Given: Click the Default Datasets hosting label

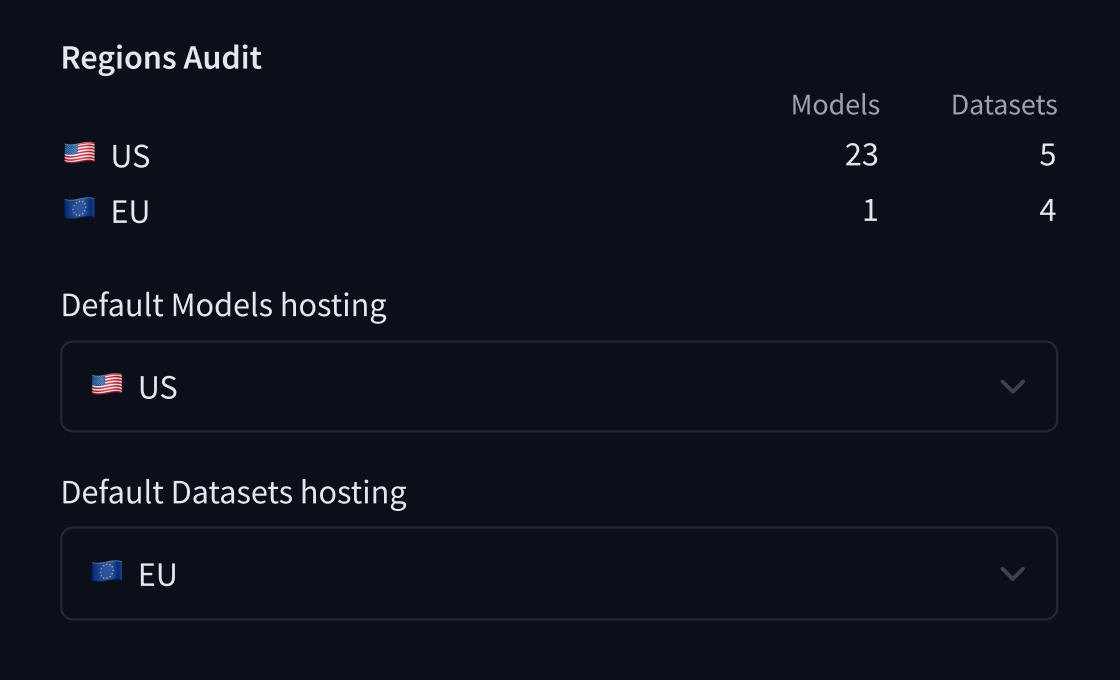Looking at the screenshot, I should click(234, 492).
